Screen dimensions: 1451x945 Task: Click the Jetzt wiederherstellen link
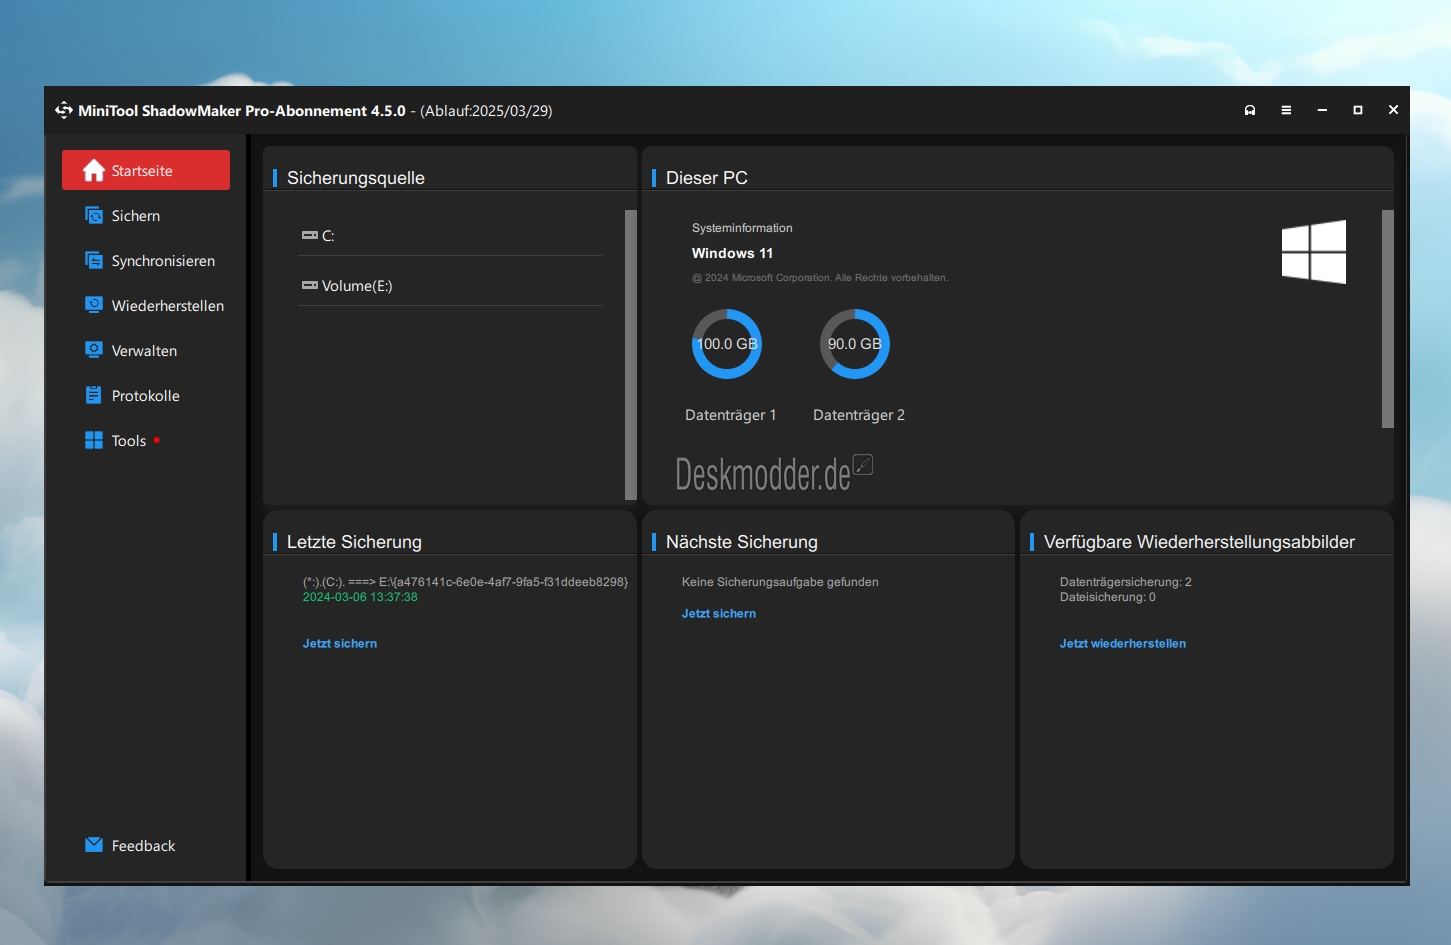(1123, 644)
